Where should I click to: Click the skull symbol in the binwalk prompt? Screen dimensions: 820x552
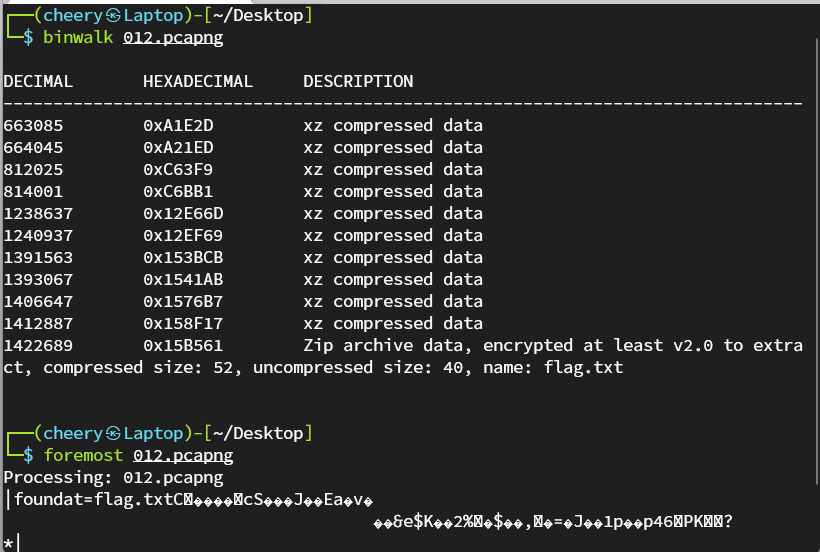click(113, 16)
